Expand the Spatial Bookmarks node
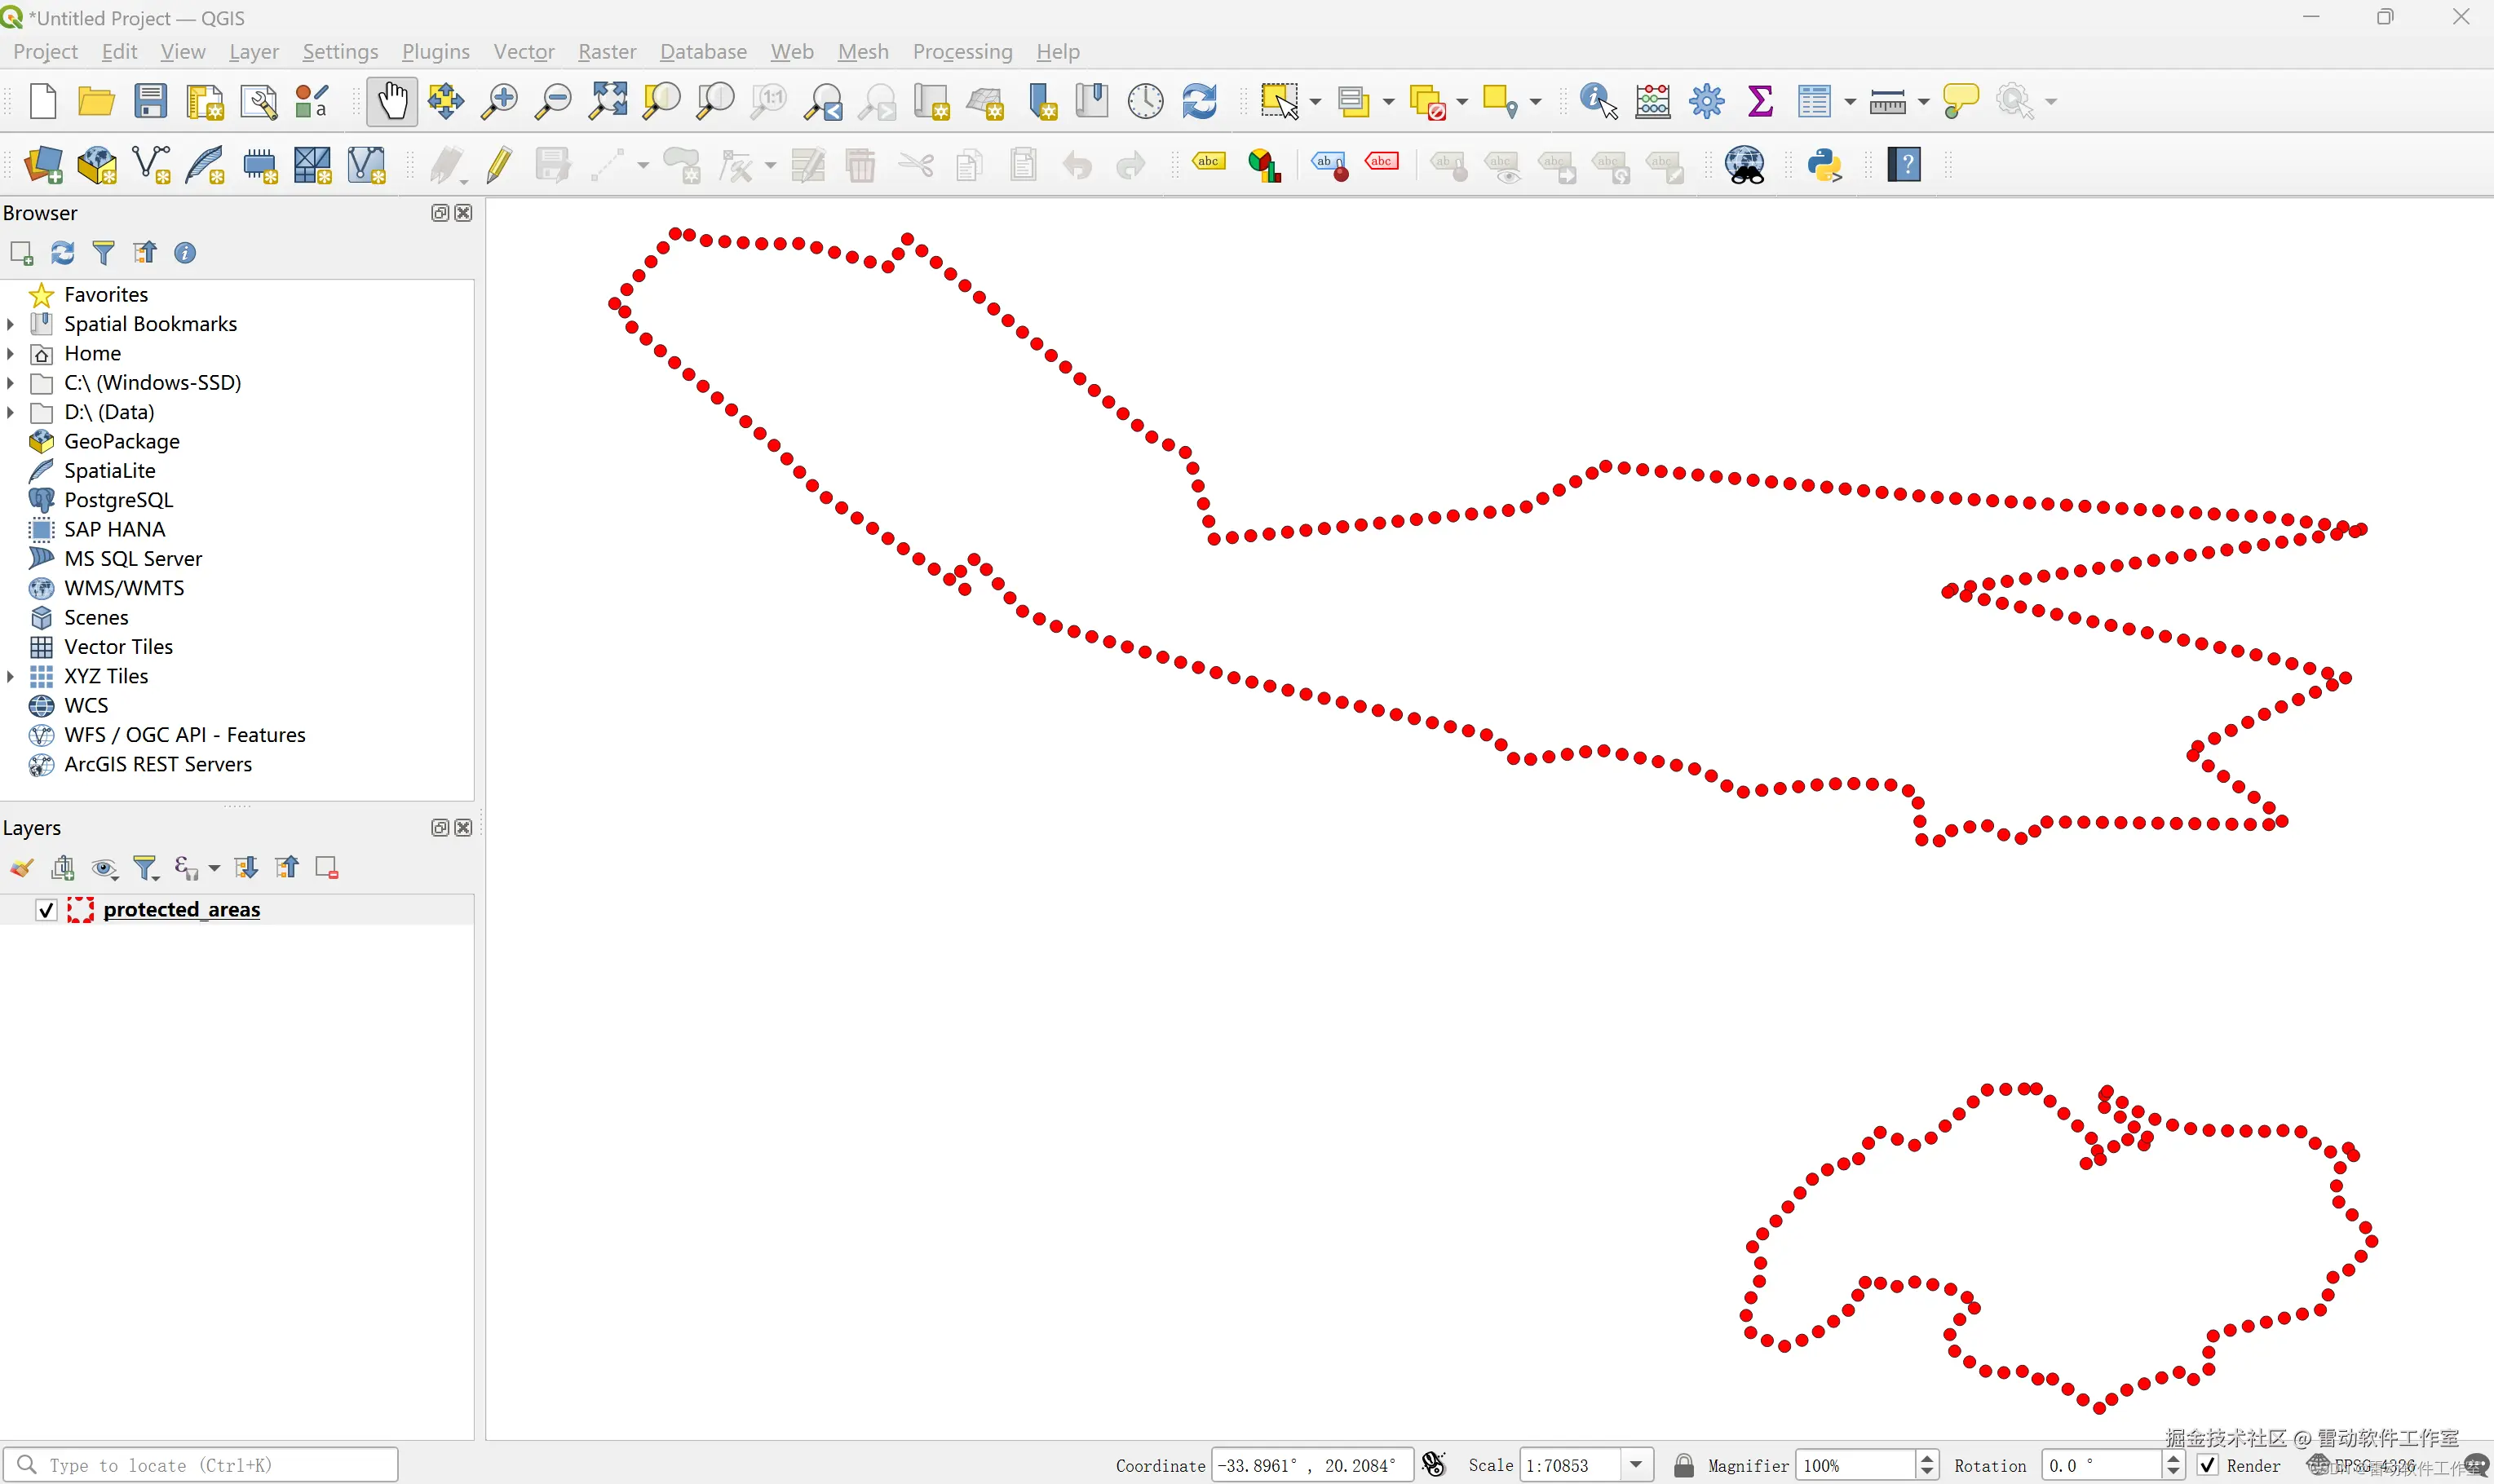 [11, 324]
